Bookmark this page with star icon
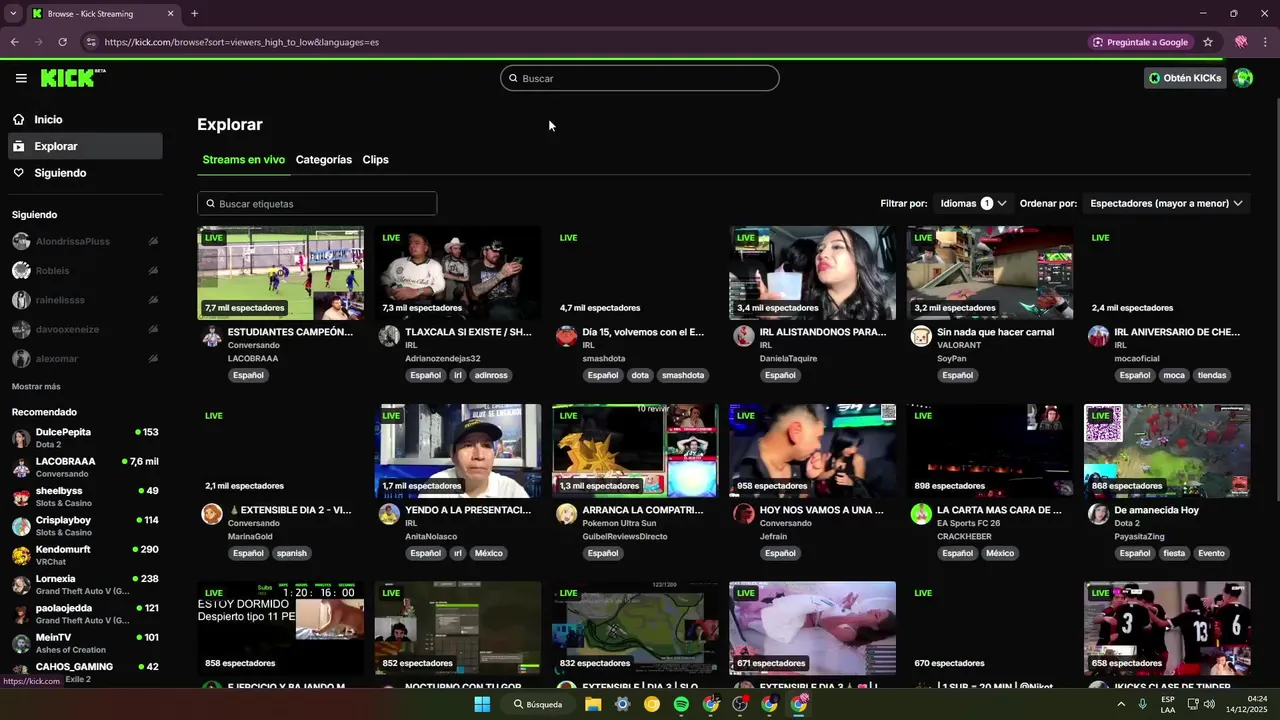 point(1208,42)
